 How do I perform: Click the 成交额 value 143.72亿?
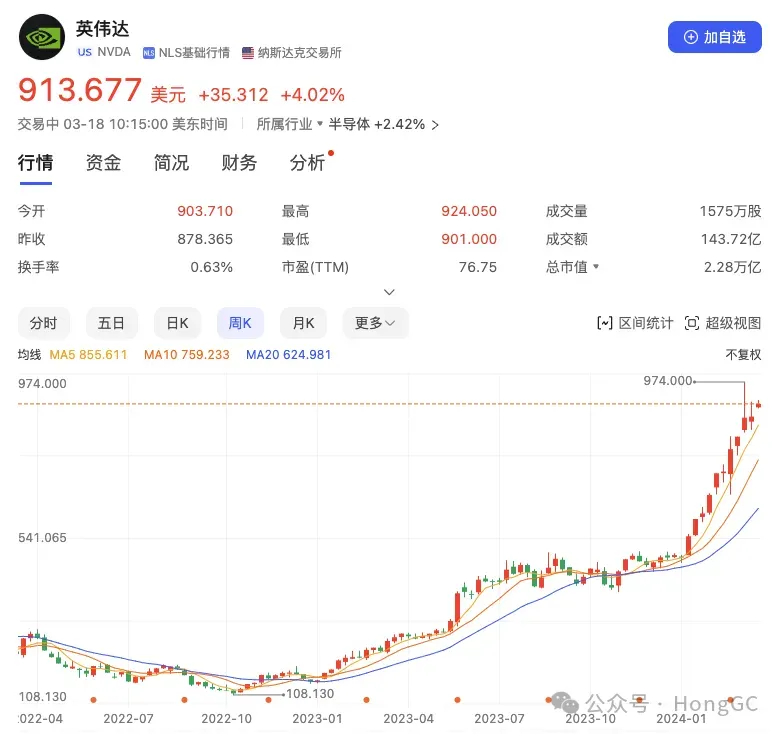coord(731,239)
